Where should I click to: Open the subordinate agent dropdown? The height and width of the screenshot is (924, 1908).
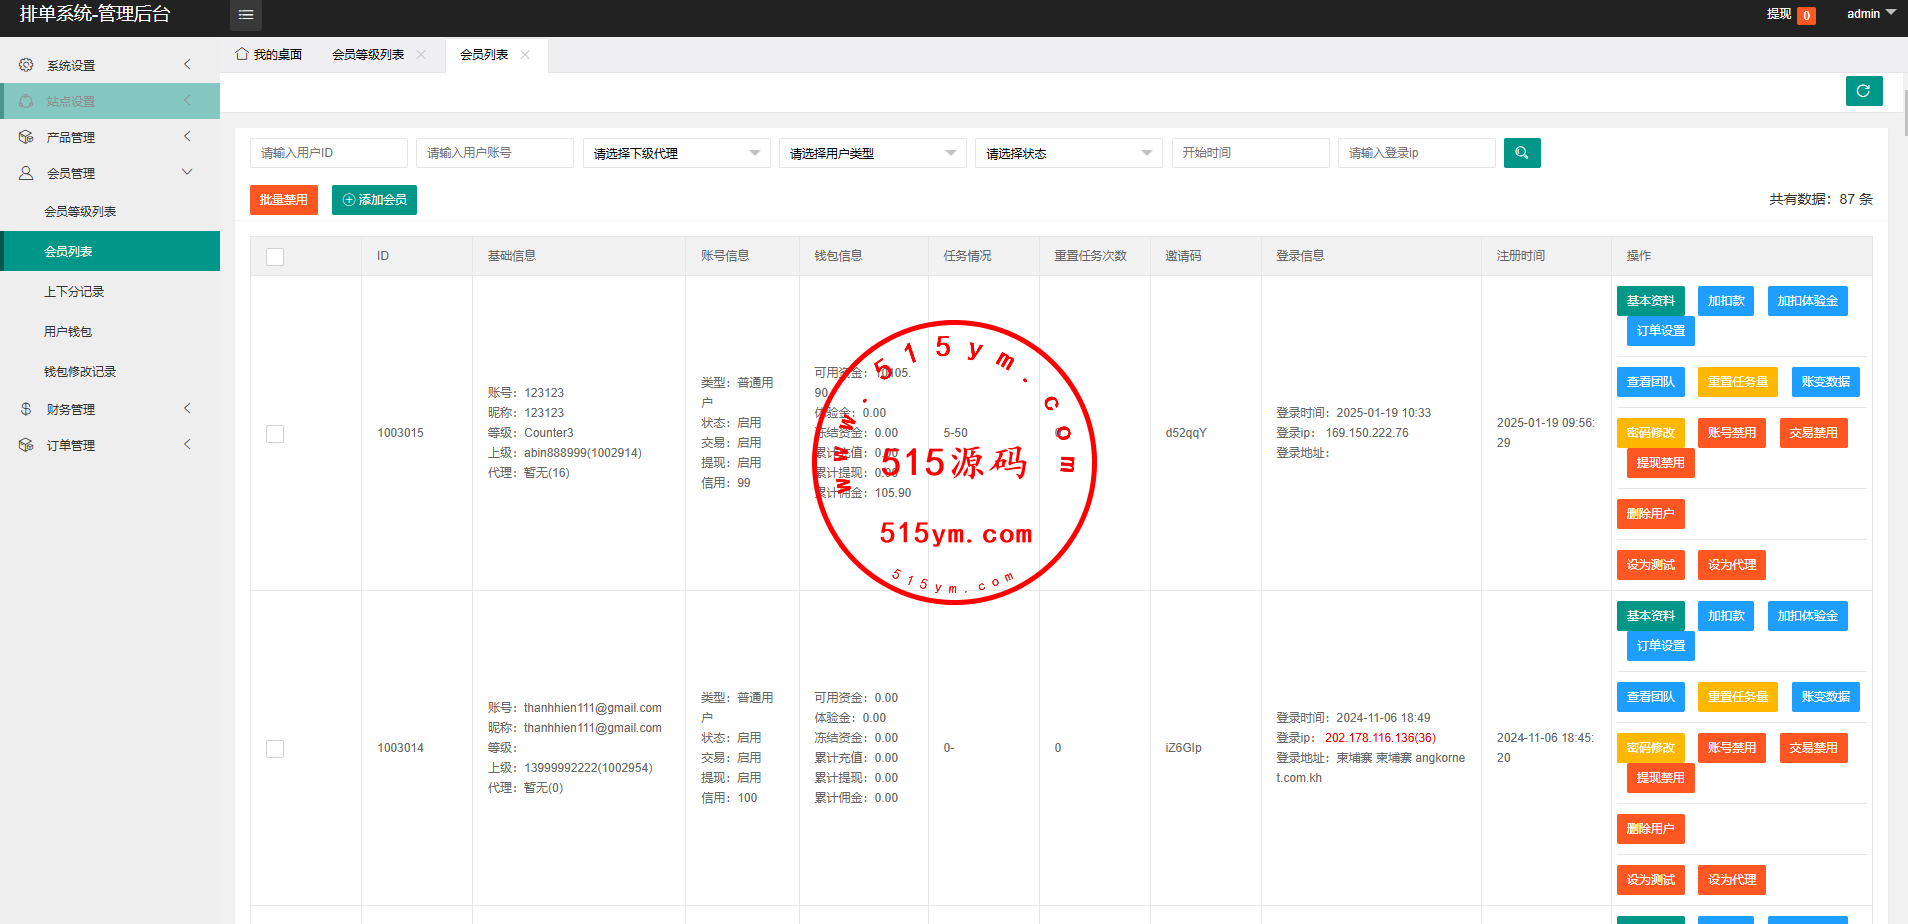tap(676, 153)
